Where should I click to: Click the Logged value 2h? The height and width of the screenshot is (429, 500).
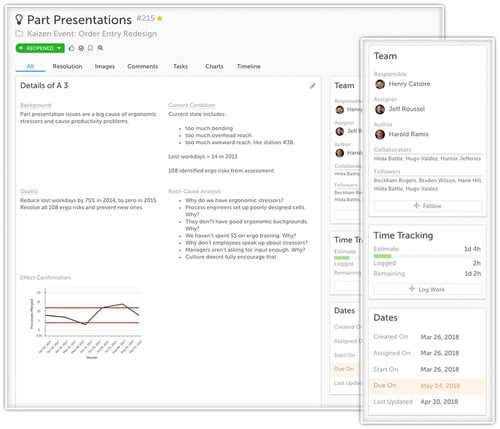(x=477, y=263)
